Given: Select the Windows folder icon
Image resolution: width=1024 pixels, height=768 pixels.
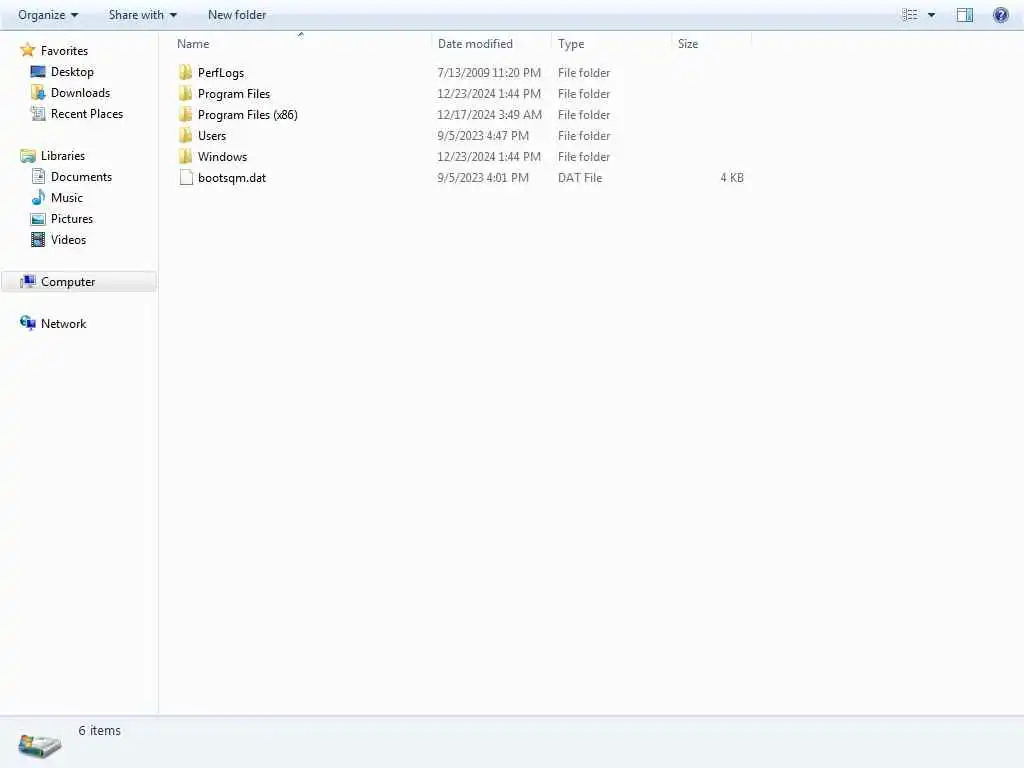Looking at the screenshot, I should point(185,156).
